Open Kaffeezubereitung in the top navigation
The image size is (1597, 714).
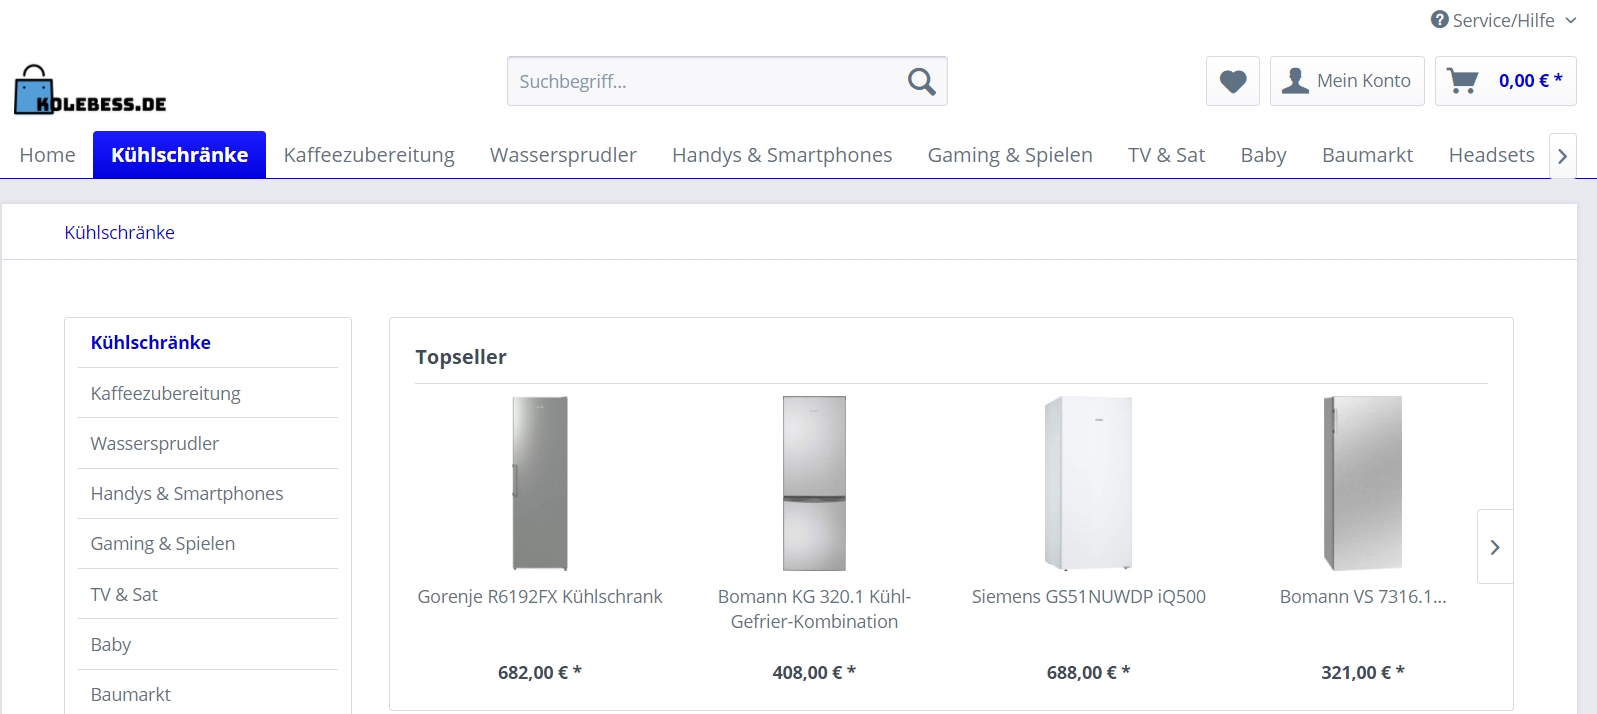[x=369, y=155]
